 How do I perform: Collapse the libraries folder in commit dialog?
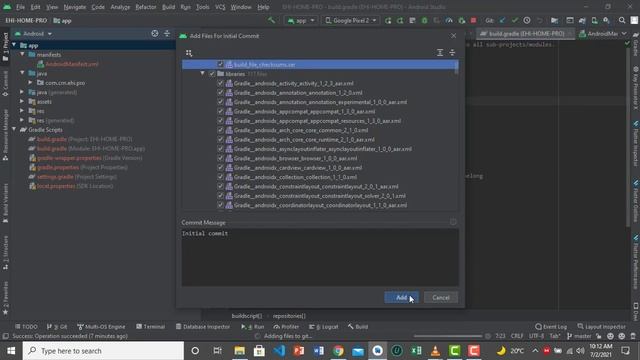[202, 74]
